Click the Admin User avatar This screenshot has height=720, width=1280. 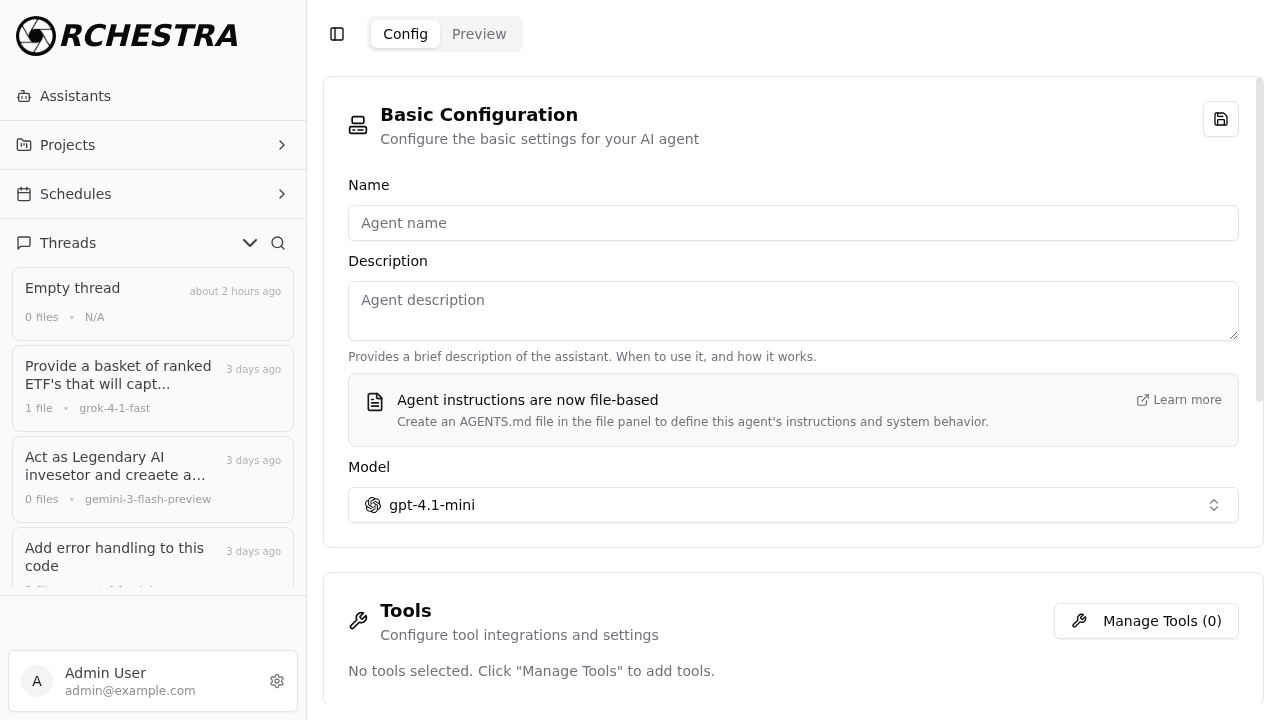pyautogui.click(x=37, y=681)
